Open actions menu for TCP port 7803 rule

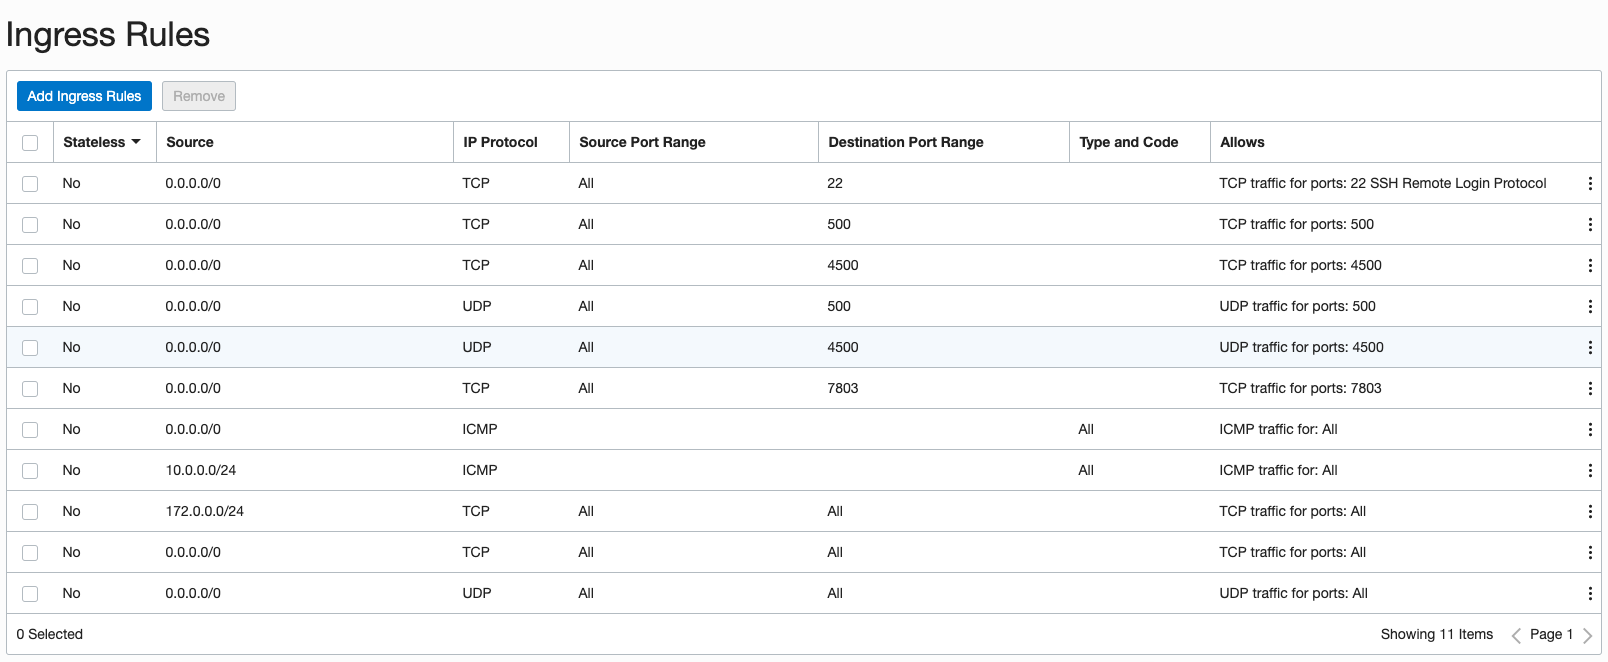pos(1590,388)
